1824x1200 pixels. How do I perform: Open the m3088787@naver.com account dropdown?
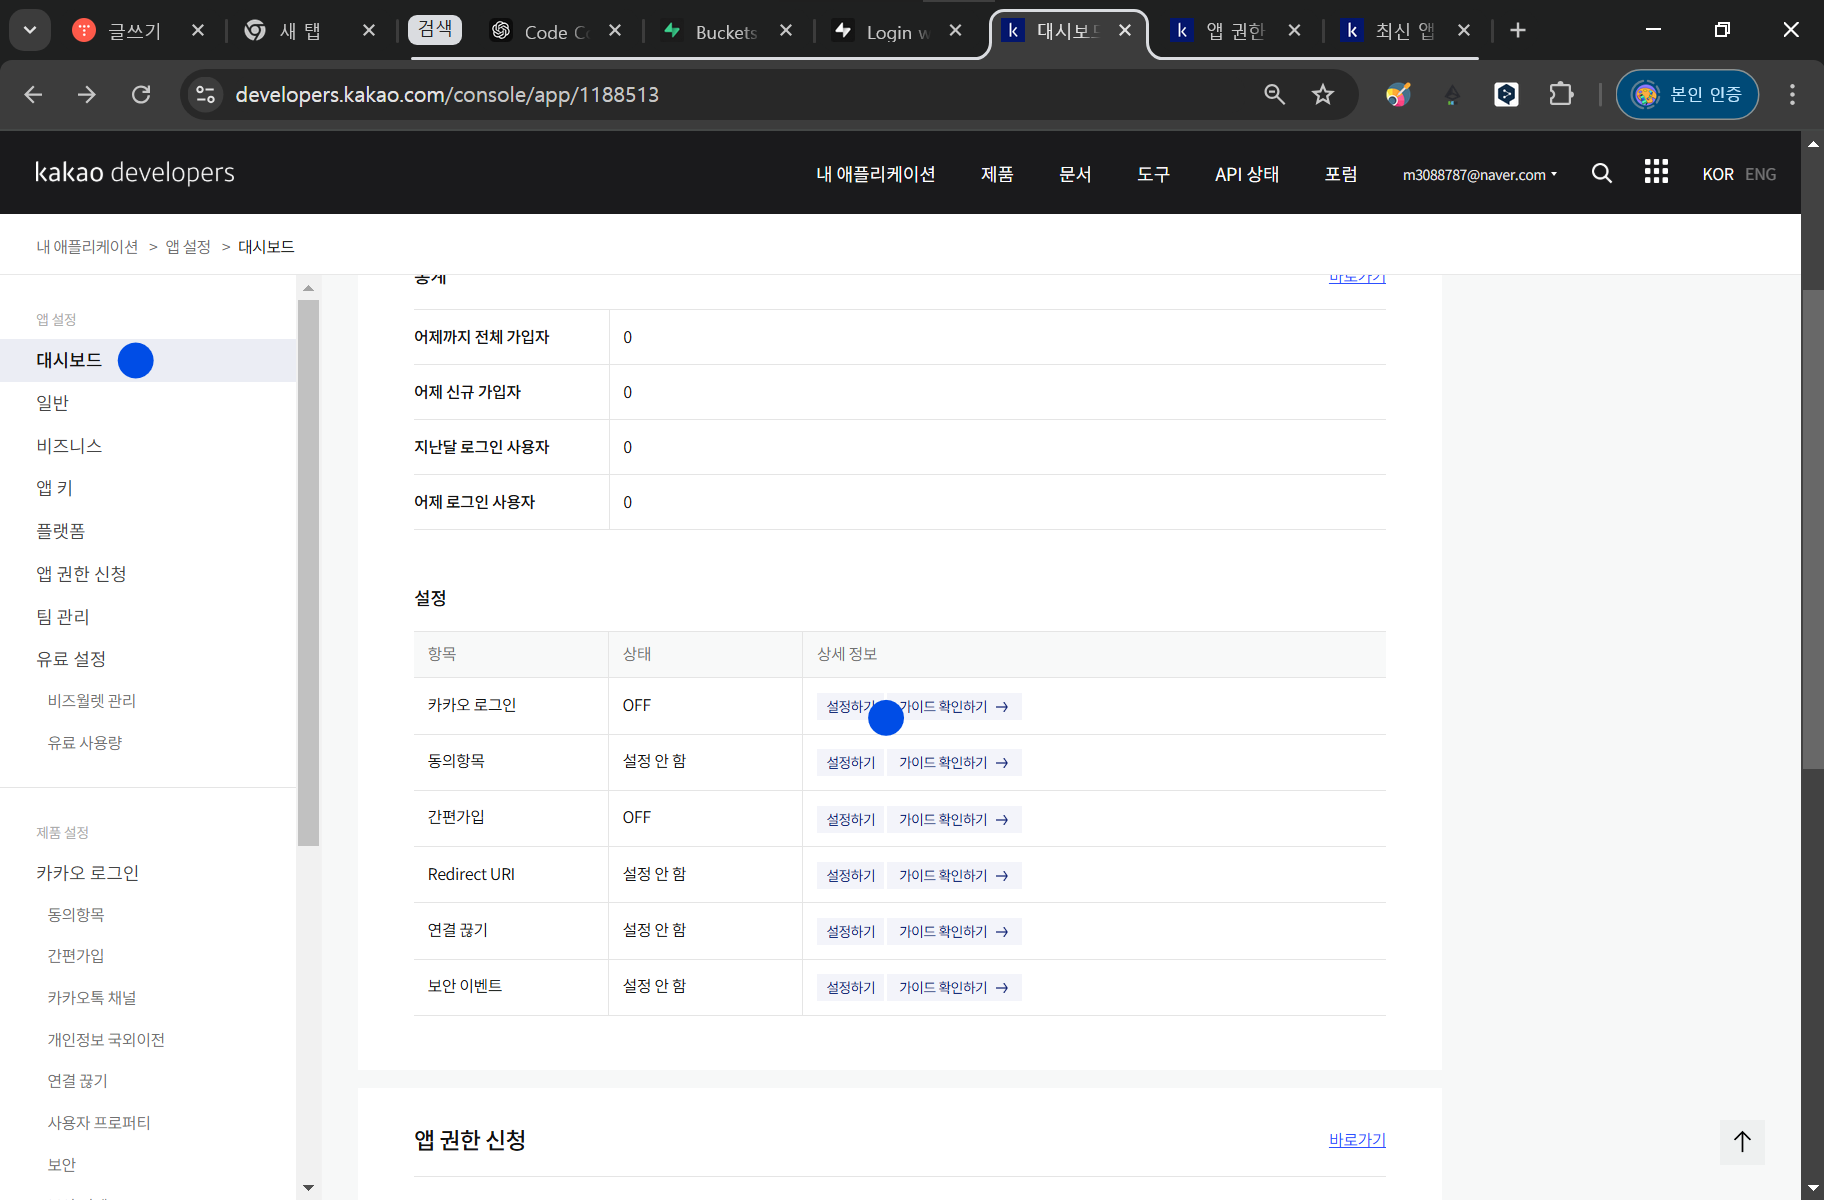(x=1479, y=175)
